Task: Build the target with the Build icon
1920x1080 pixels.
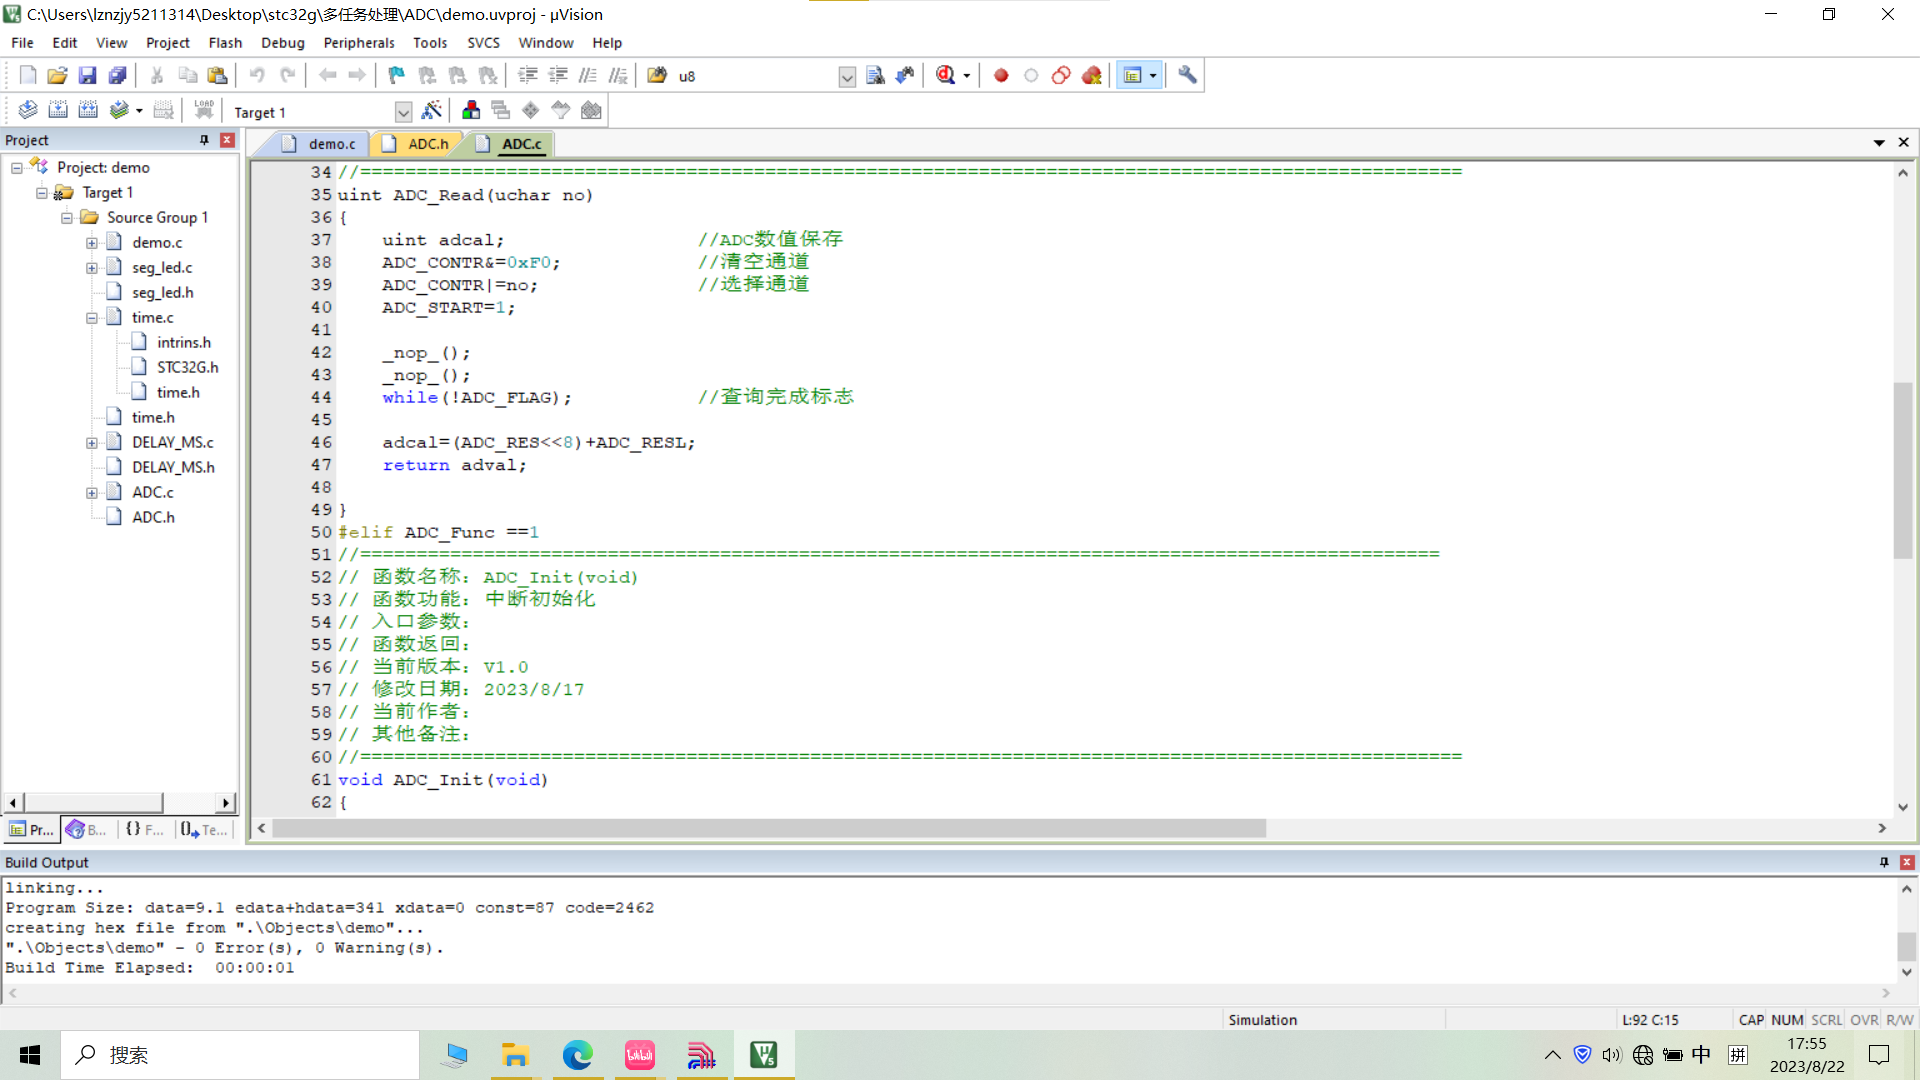Action: tap(58, 110)
